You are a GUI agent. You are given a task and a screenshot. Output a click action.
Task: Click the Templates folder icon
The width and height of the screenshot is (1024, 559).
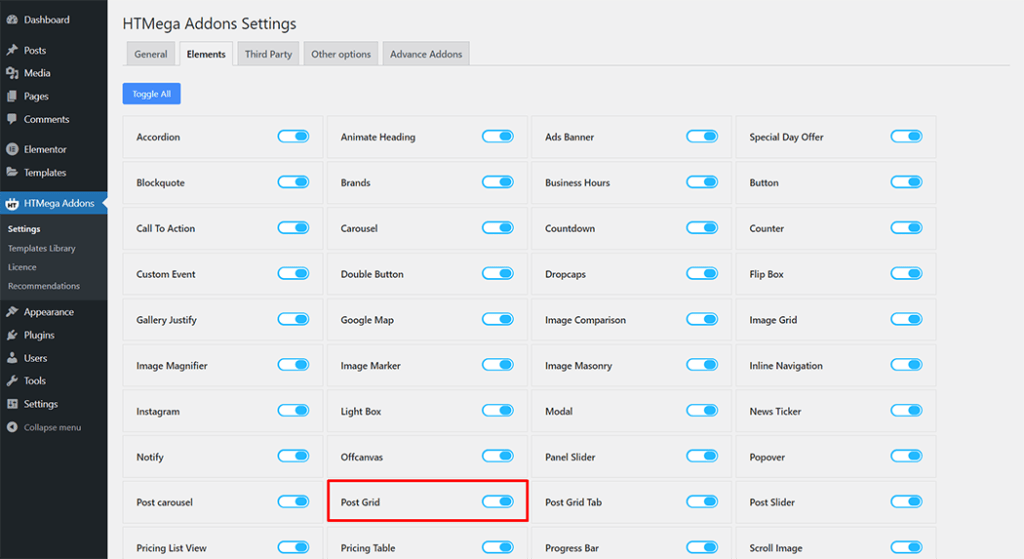point(12,172)
